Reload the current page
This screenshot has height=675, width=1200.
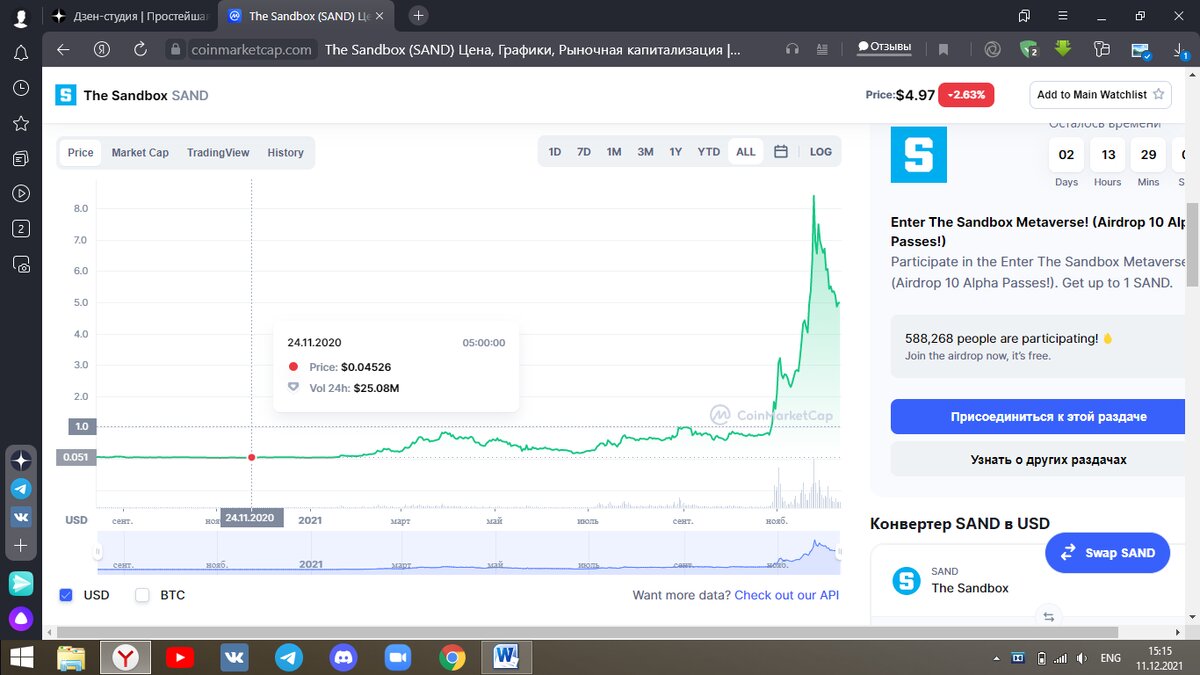tap(140, 49)
